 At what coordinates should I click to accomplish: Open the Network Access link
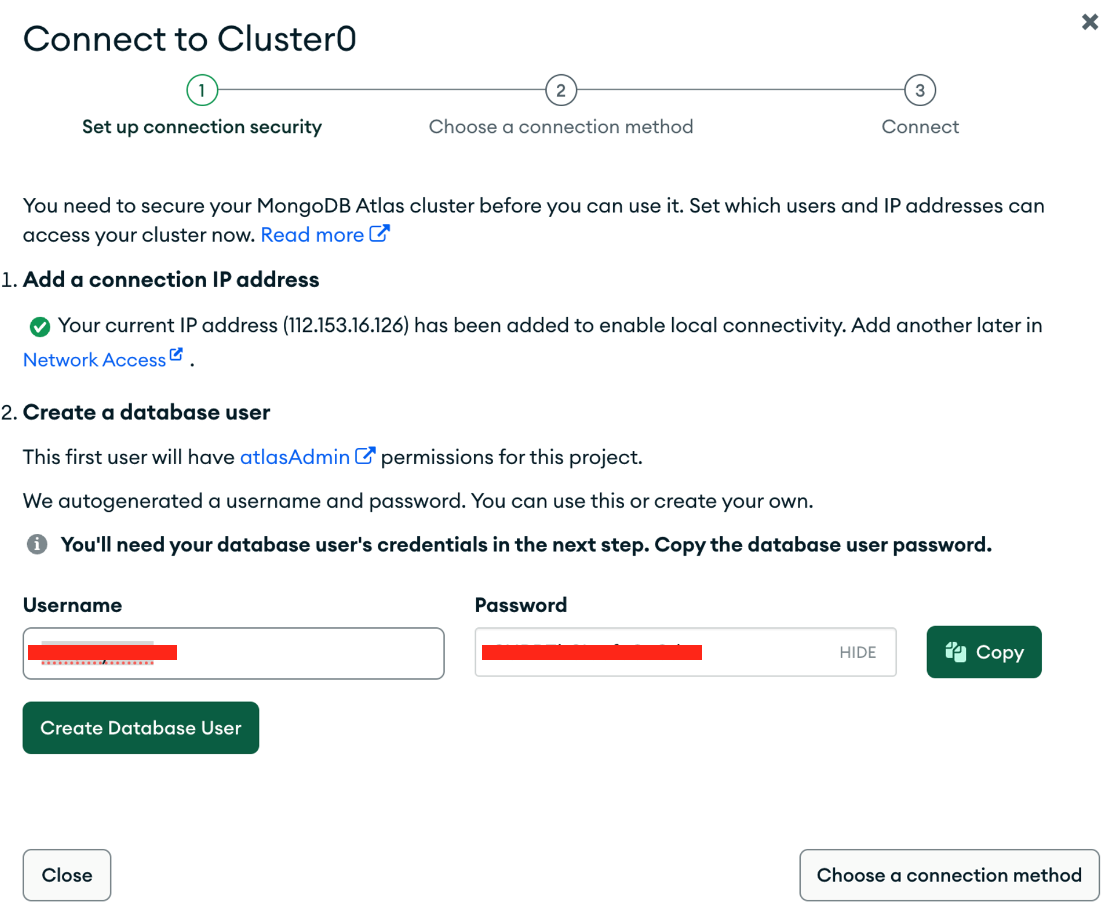click(x=94, y=360)
